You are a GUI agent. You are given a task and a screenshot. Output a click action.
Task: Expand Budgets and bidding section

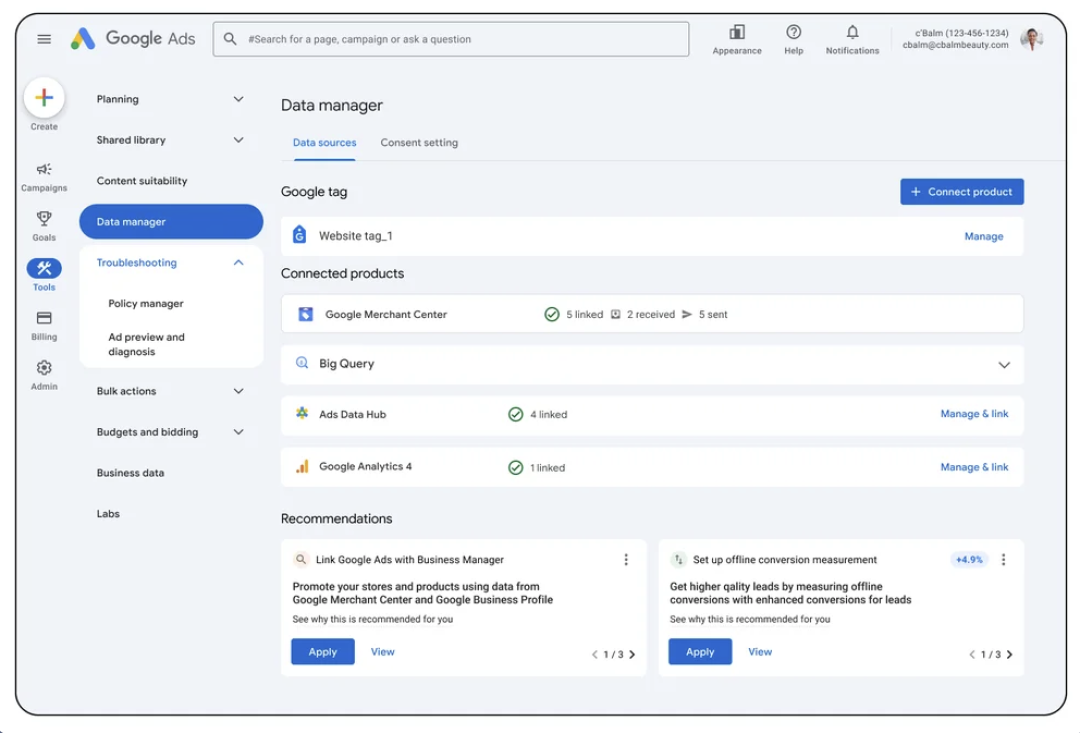point(238,432)
